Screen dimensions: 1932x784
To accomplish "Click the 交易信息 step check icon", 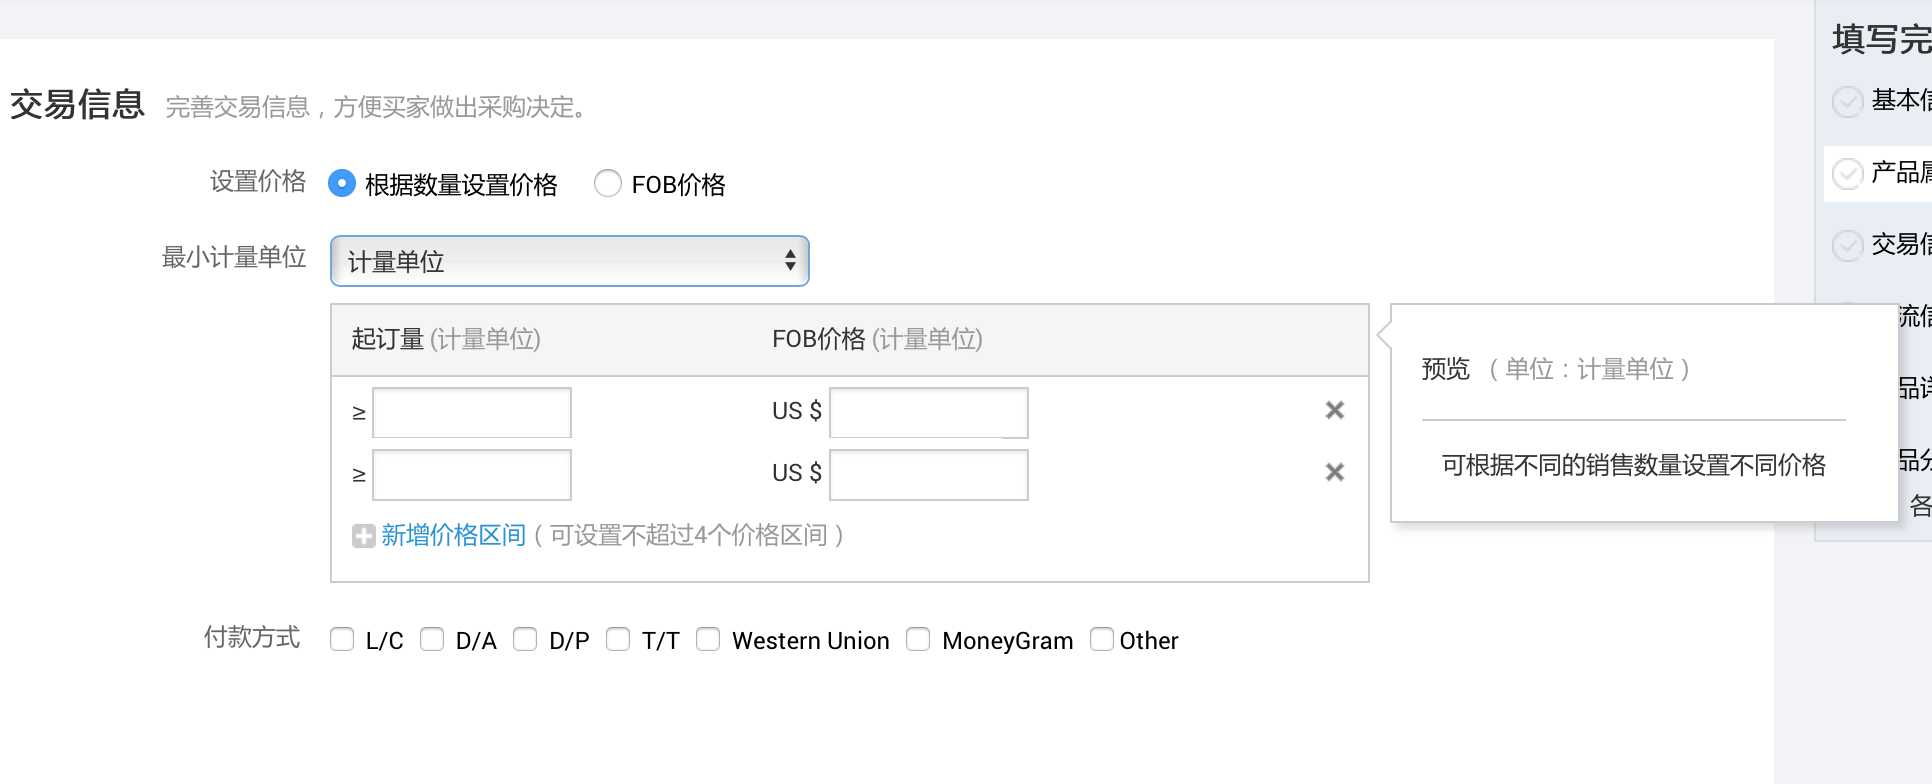I will [x=1847, y=245].
